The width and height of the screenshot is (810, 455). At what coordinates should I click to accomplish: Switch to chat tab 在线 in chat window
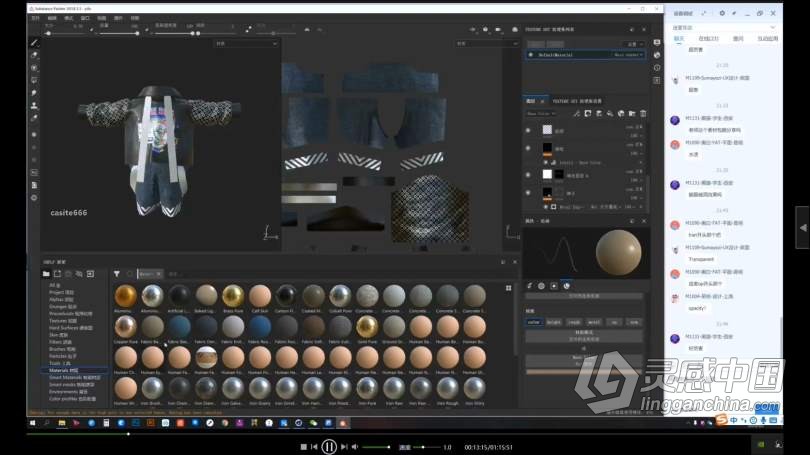[708, 39]
